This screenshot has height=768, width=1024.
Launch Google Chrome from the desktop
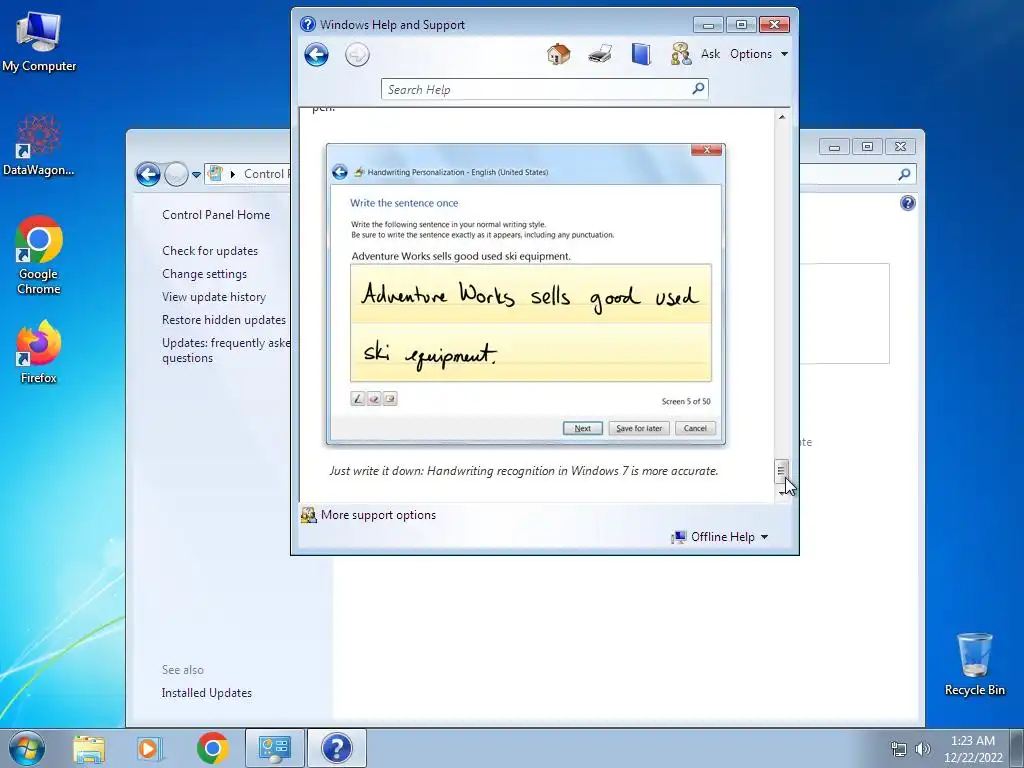39,255
